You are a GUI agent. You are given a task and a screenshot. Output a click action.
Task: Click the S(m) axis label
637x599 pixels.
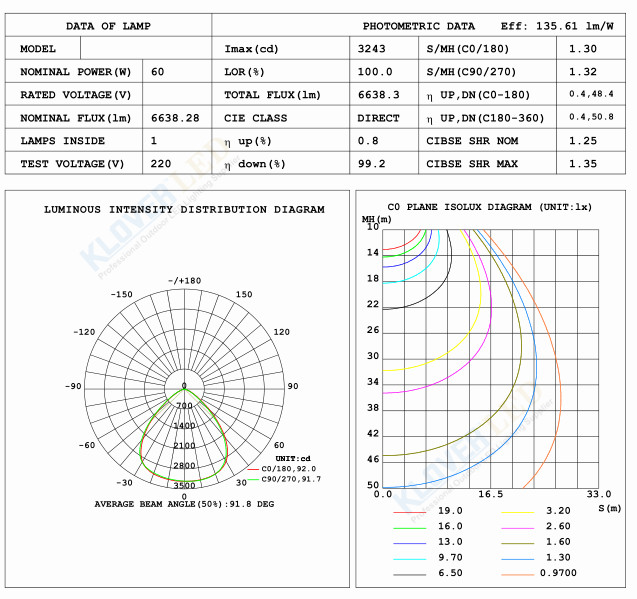point(610,508)
